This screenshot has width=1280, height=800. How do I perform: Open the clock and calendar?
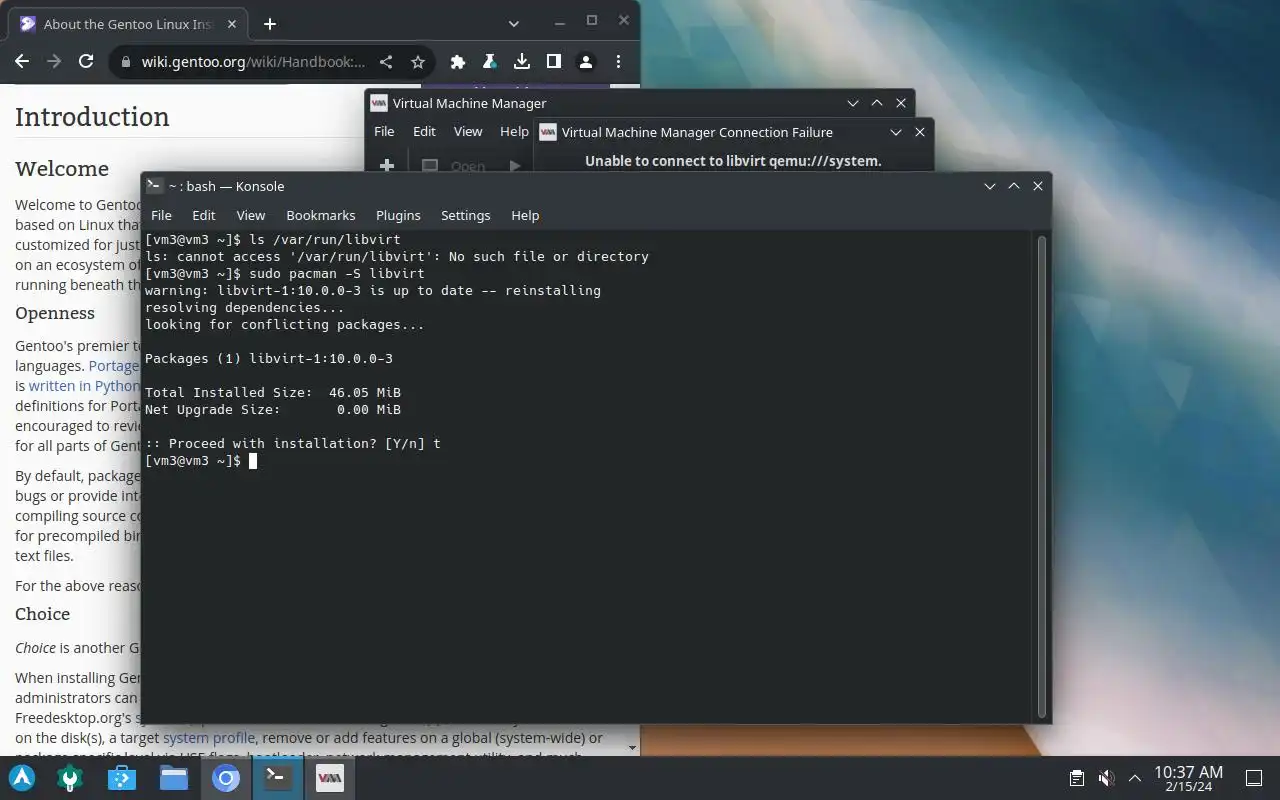(x=1188, y=778)
